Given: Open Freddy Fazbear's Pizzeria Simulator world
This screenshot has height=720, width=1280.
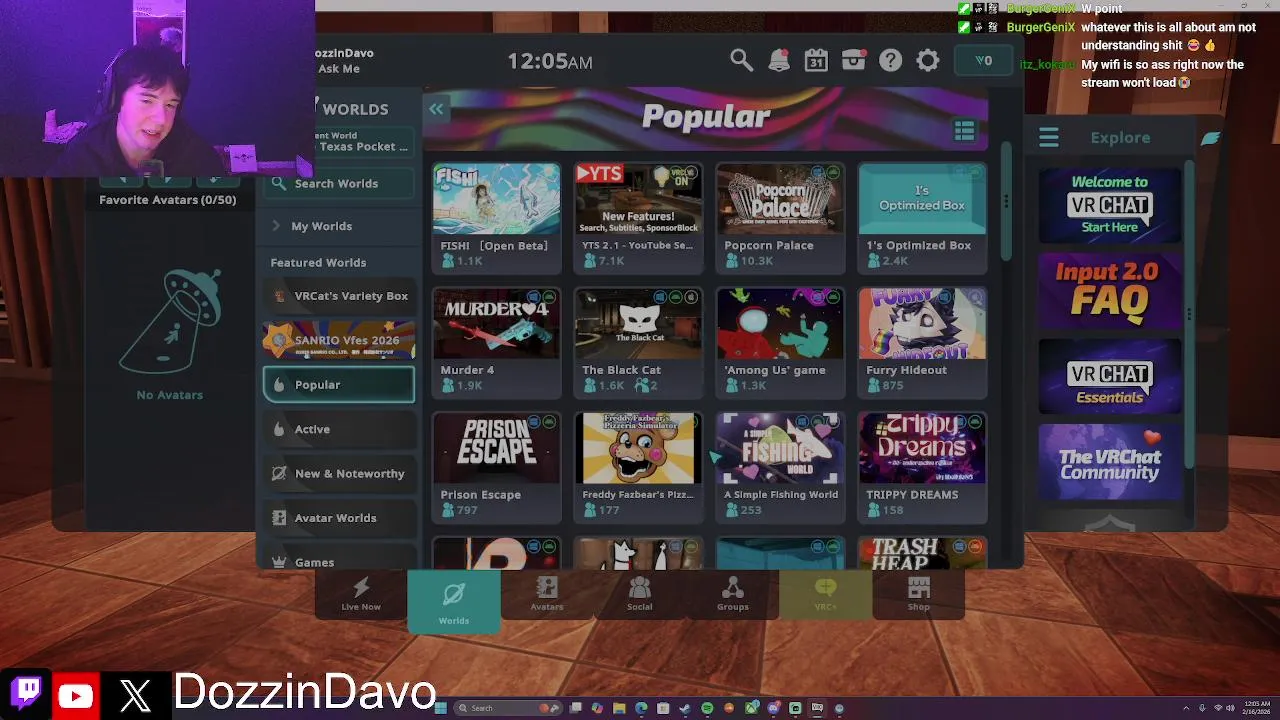Looking at the screenshot, I should pos(638,467).
